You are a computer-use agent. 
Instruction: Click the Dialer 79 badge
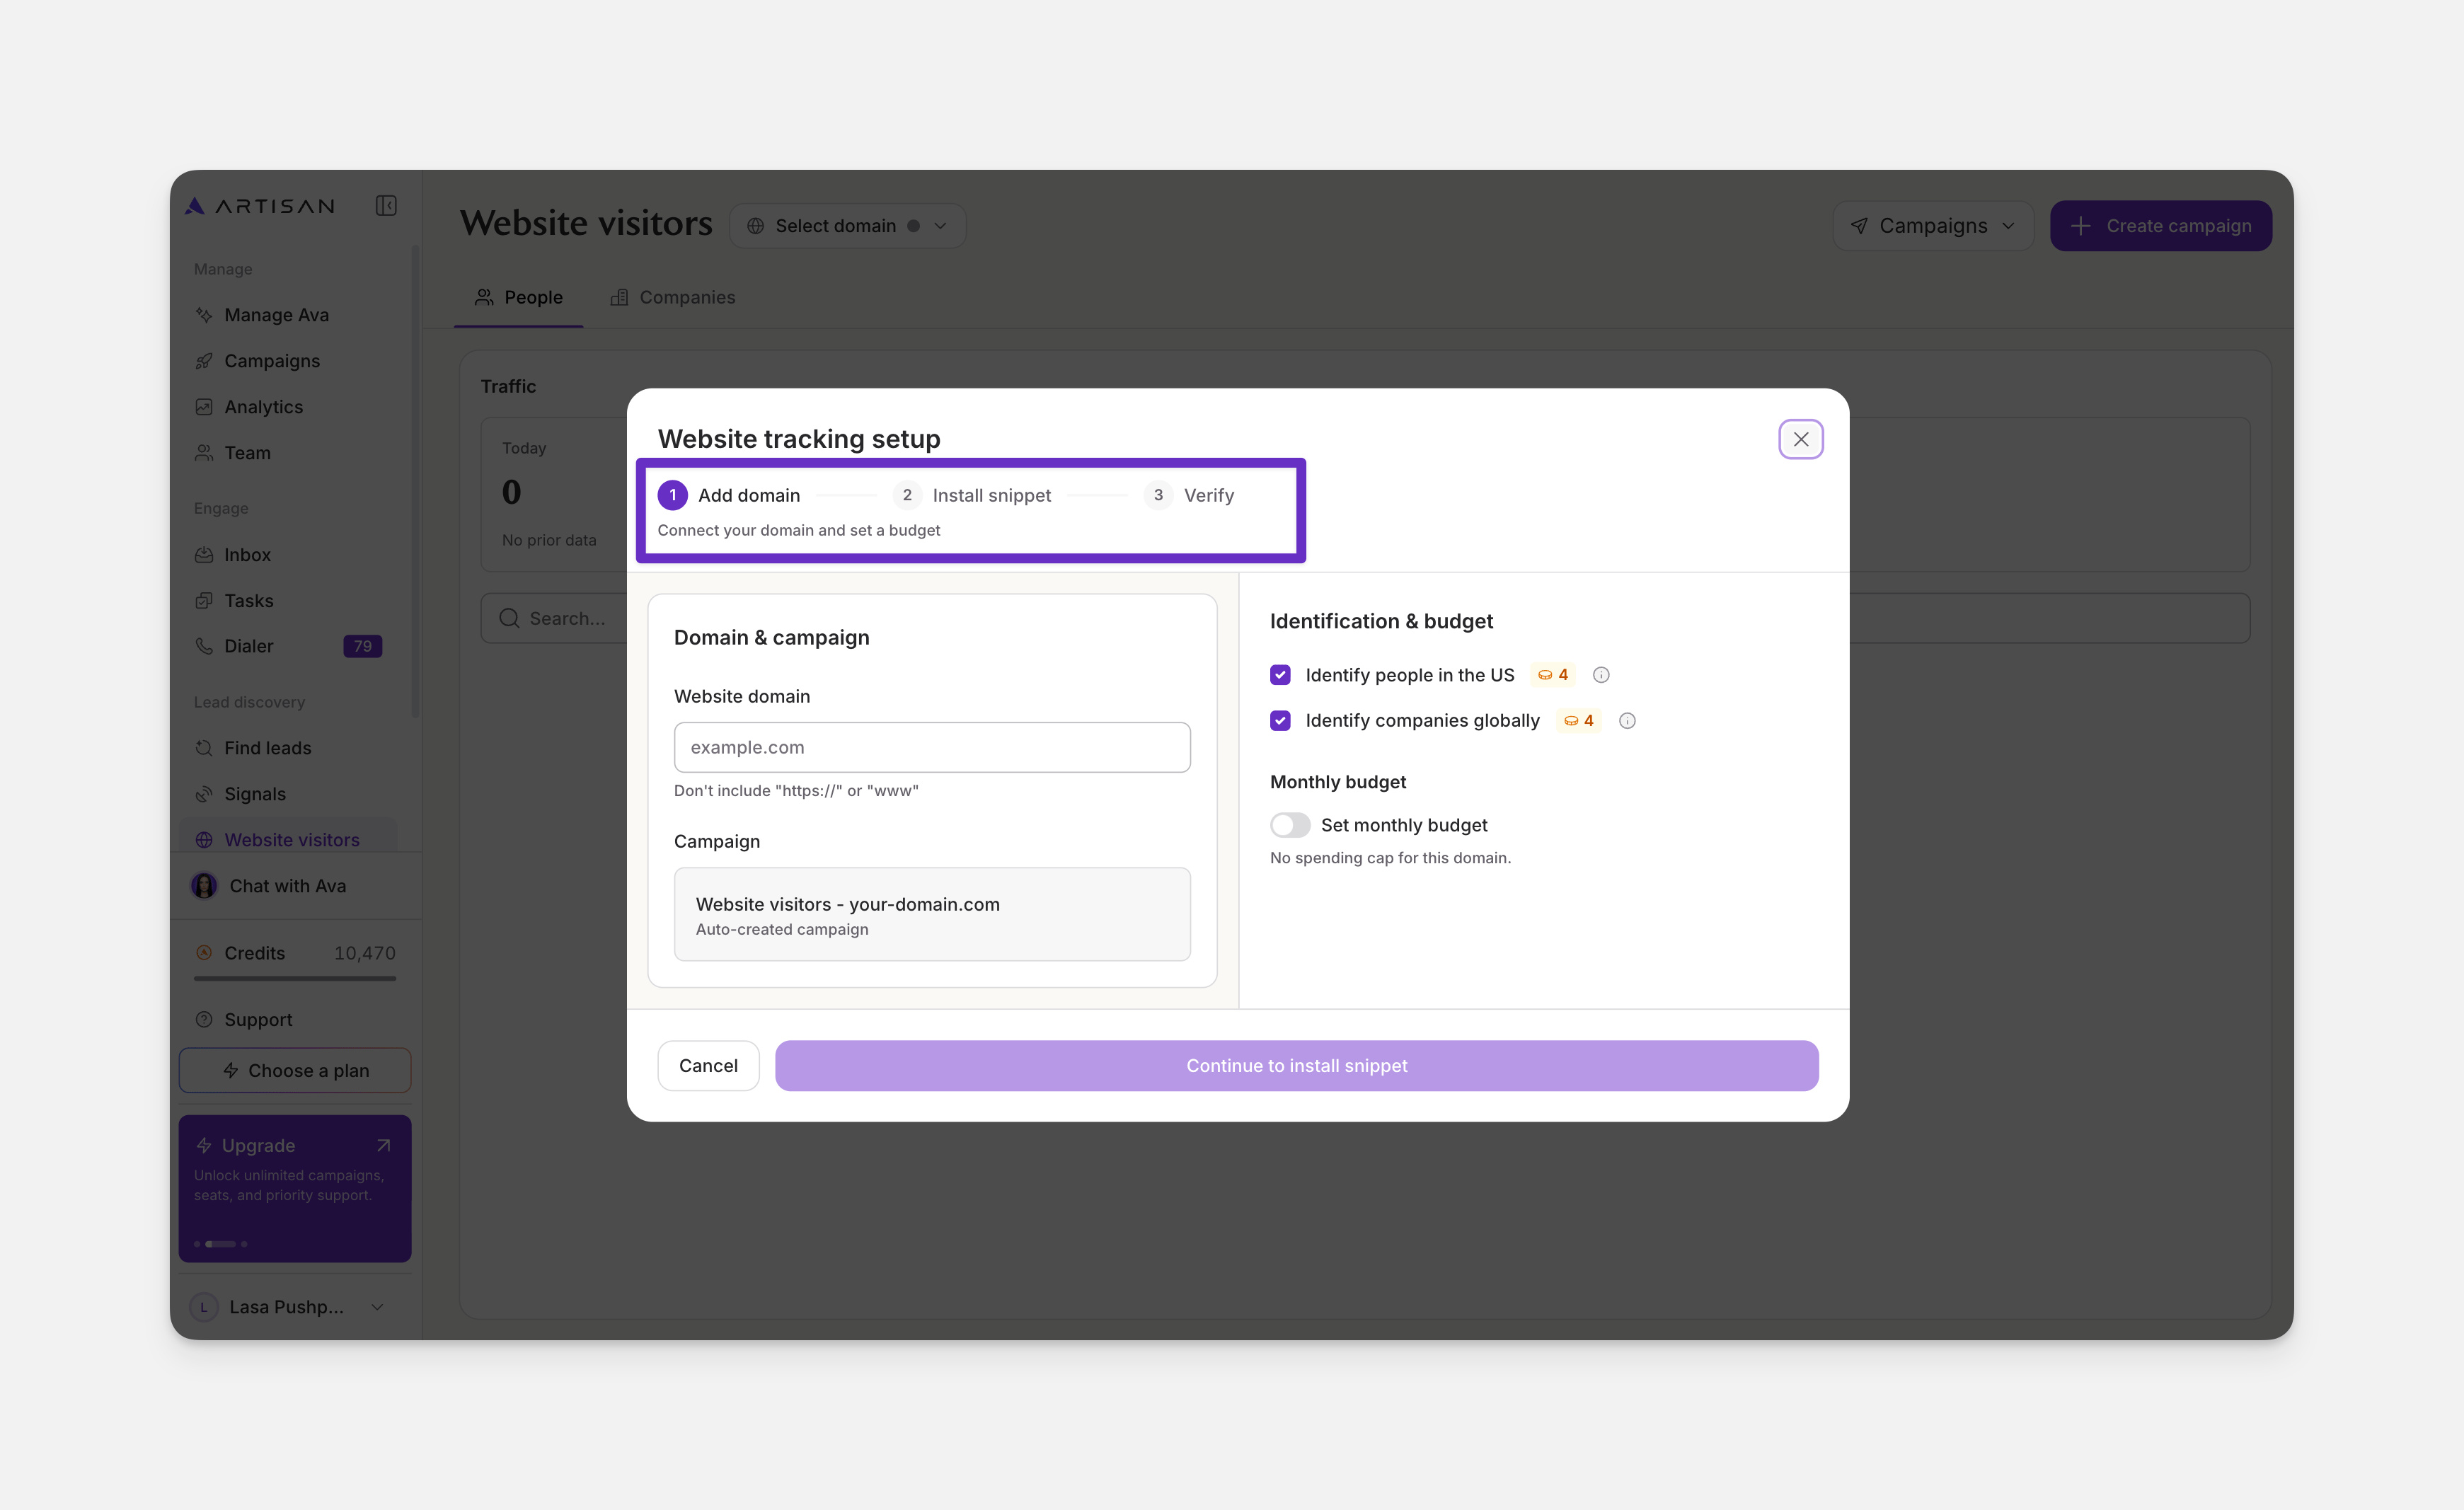pos(362,646)
